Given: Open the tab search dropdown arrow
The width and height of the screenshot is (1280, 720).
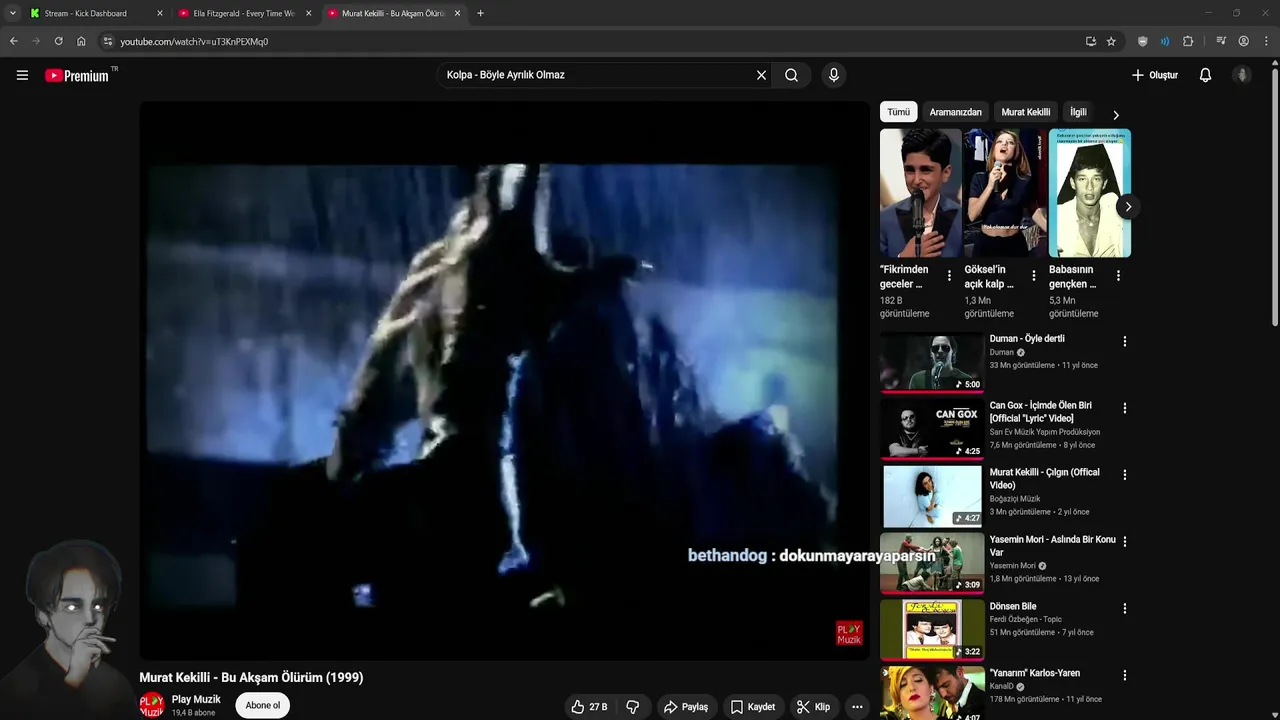Looking at the screenshot, I should tap(12, 13).
